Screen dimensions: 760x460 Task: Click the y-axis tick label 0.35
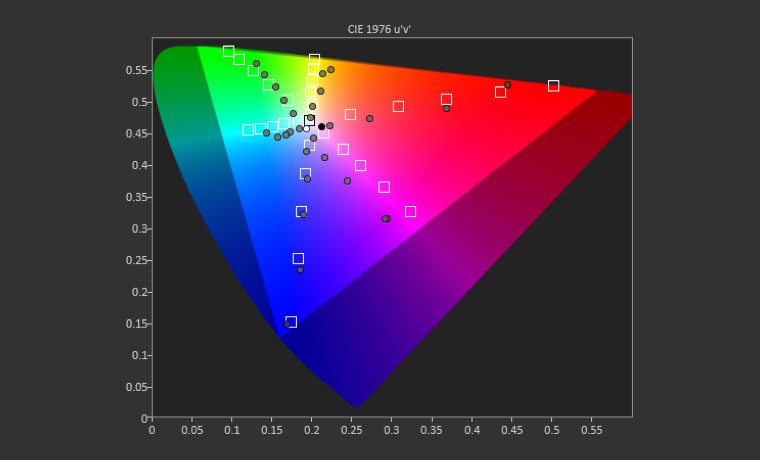[136, 197]
